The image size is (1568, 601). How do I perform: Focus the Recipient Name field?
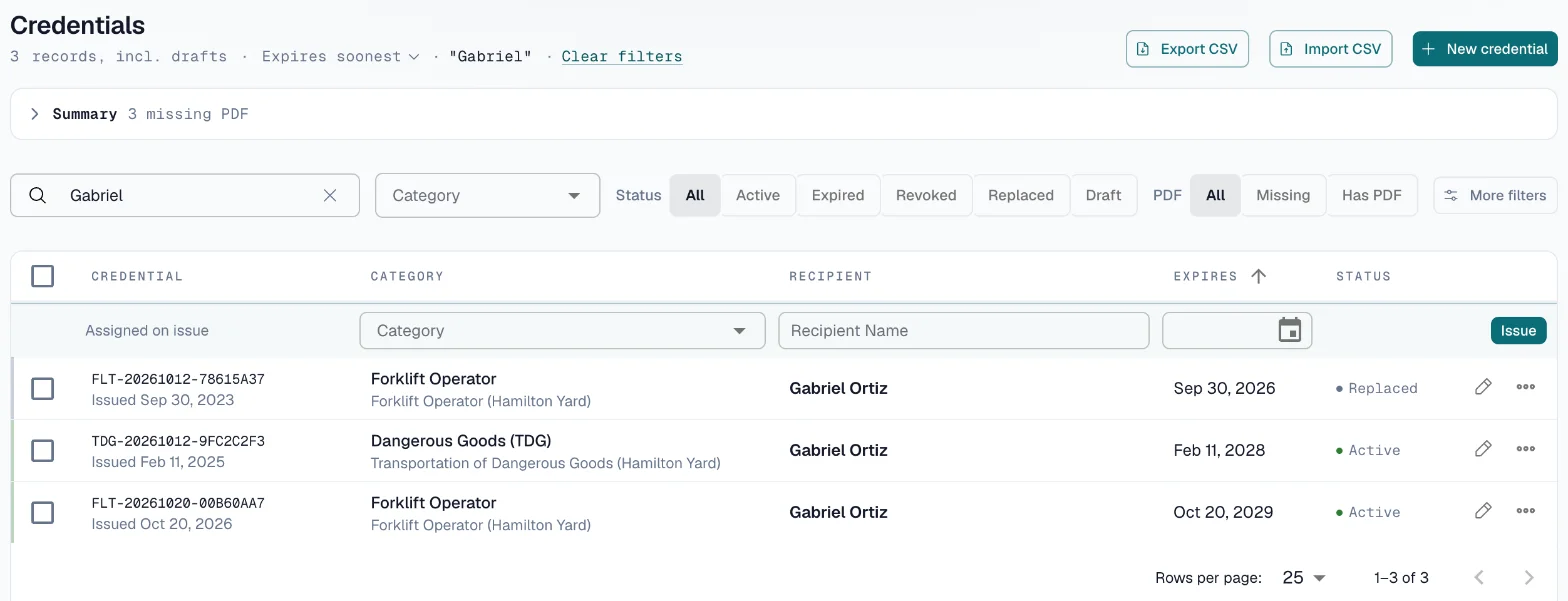coord(964,331)
